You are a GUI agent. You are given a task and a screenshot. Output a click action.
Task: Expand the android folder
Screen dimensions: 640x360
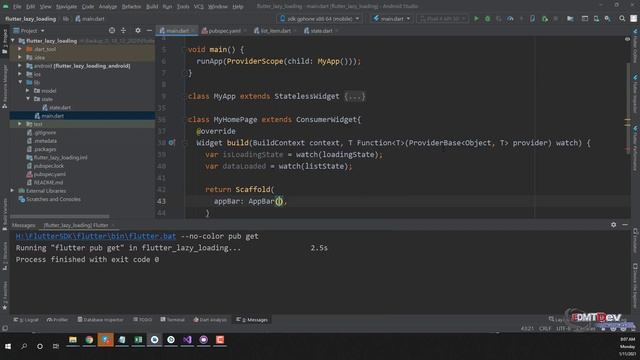tap(20, 66)
